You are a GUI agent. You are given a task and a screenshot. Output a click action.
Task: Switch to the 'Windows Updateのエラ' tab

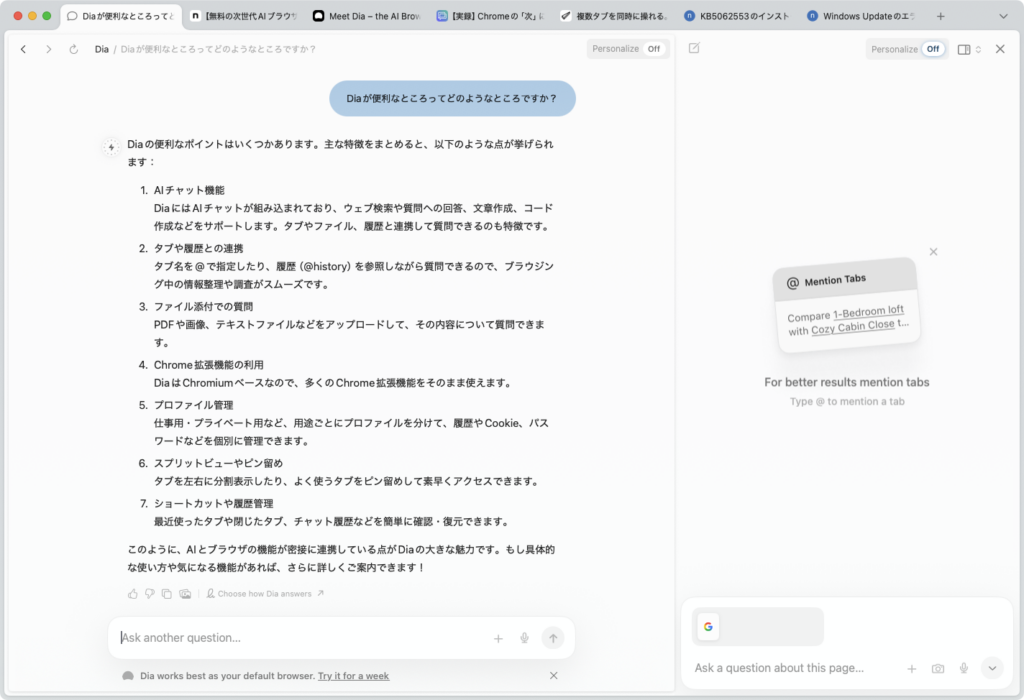[861, 16]
